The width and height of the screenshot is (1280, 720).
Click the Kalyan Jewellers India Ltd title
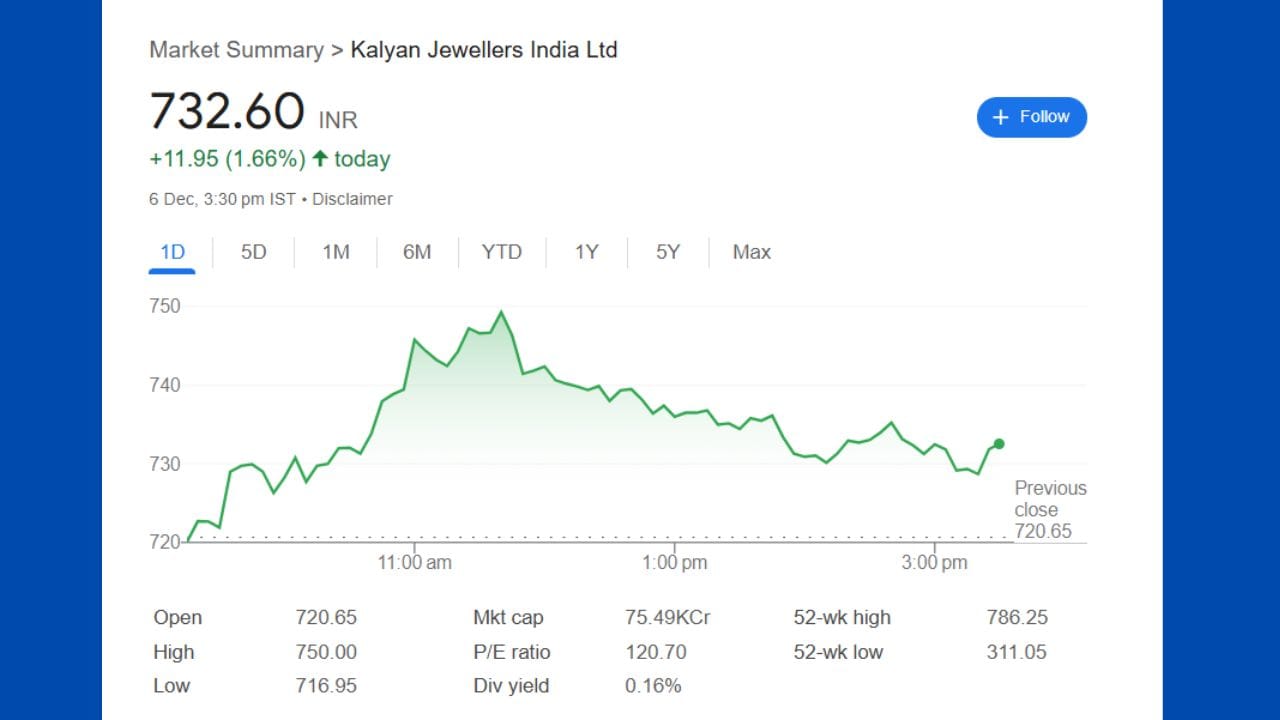coord(484,50)
